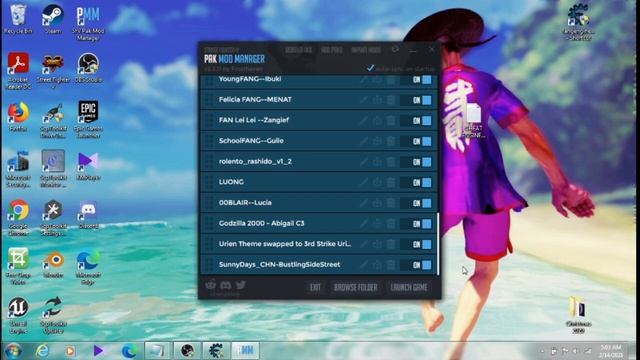Edit the Urien Theme mod entry

(363, 244)
